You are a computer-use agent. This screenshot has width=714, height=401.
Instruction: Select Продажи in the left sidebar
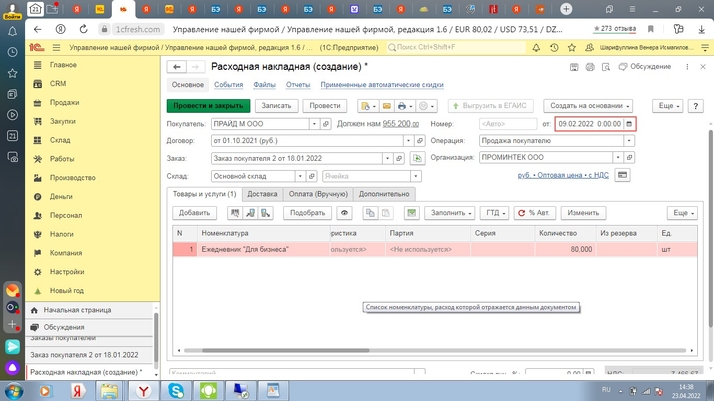[64, 103]
